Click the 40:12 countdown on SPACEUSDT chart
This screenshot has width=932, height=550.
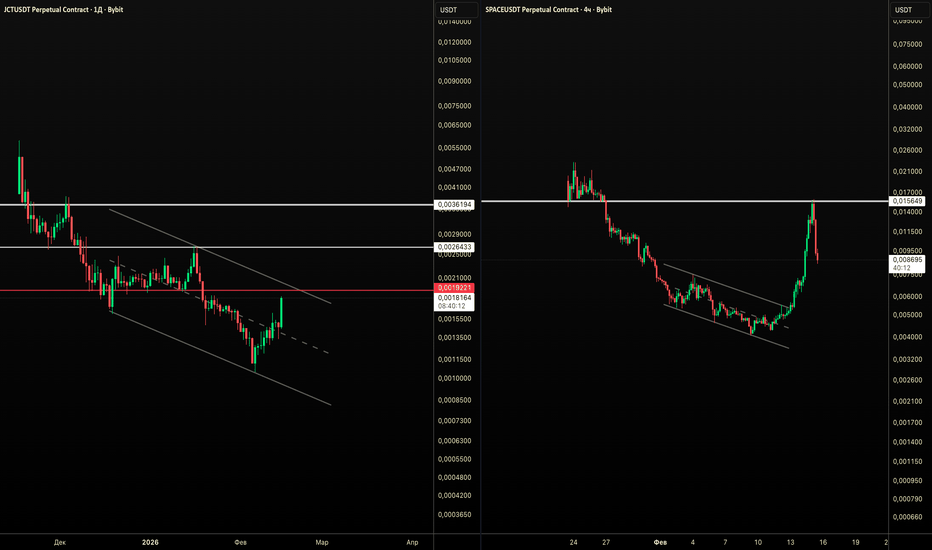[902, 268]
